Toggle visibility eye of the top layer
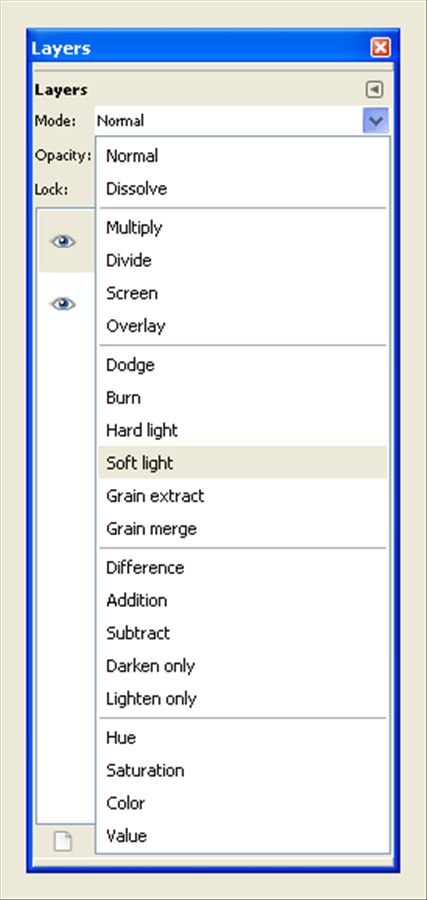The height and width of the screenshot is (900, 427). pyautogui.click(x=63, y=241)
